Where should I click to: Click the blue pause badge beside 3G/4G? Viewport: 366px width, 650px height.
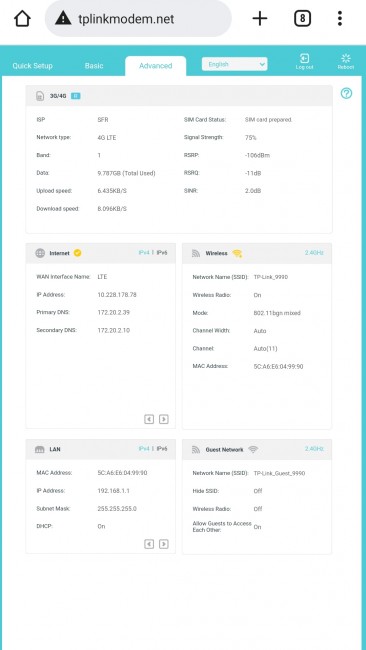click(x=75, y=96)
